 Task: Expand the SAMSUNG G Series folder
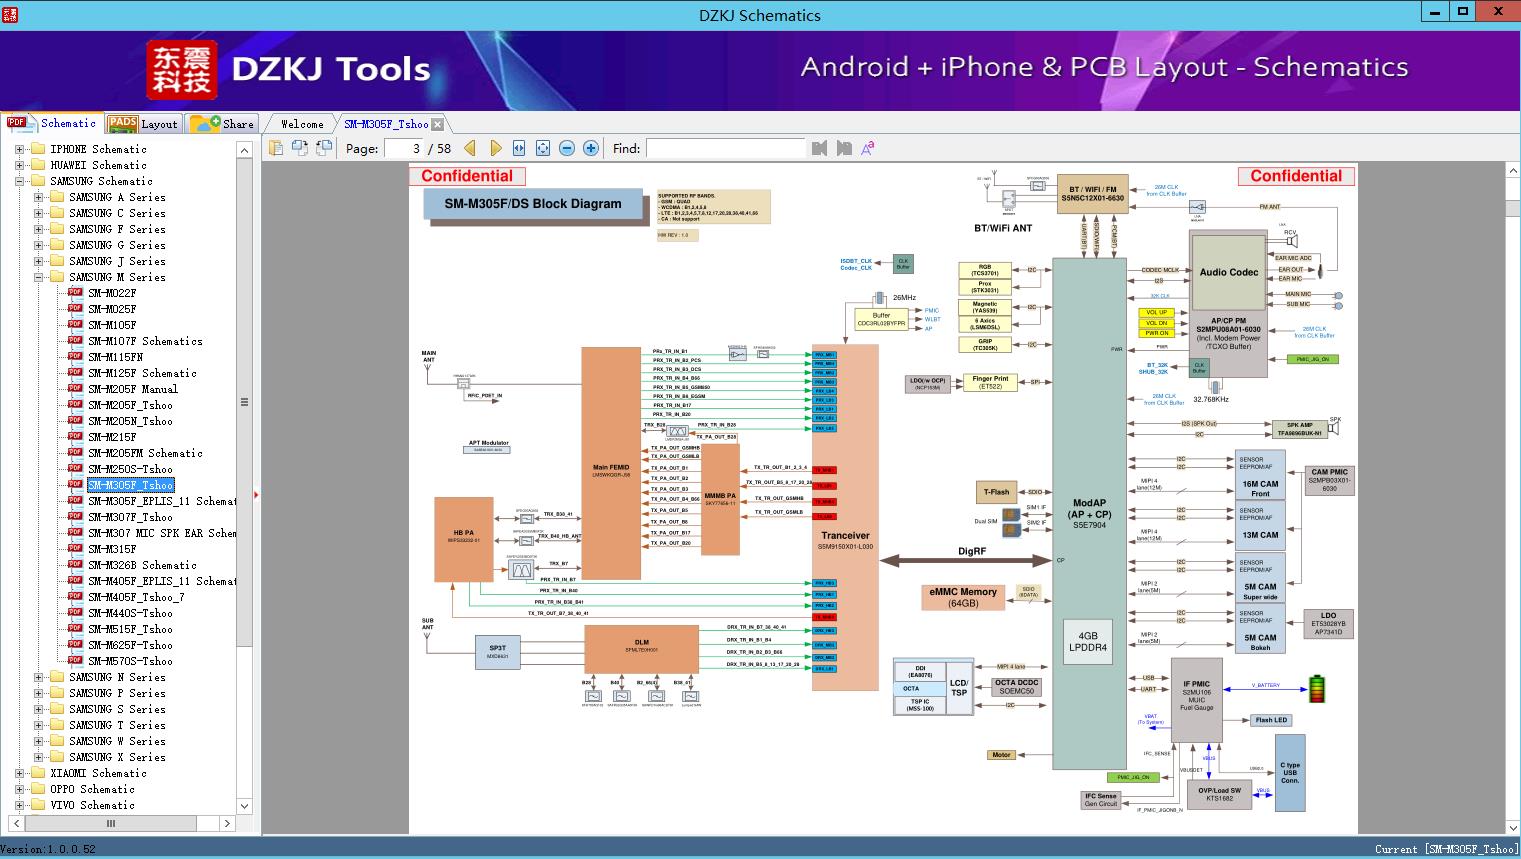(x=38, y=245)
